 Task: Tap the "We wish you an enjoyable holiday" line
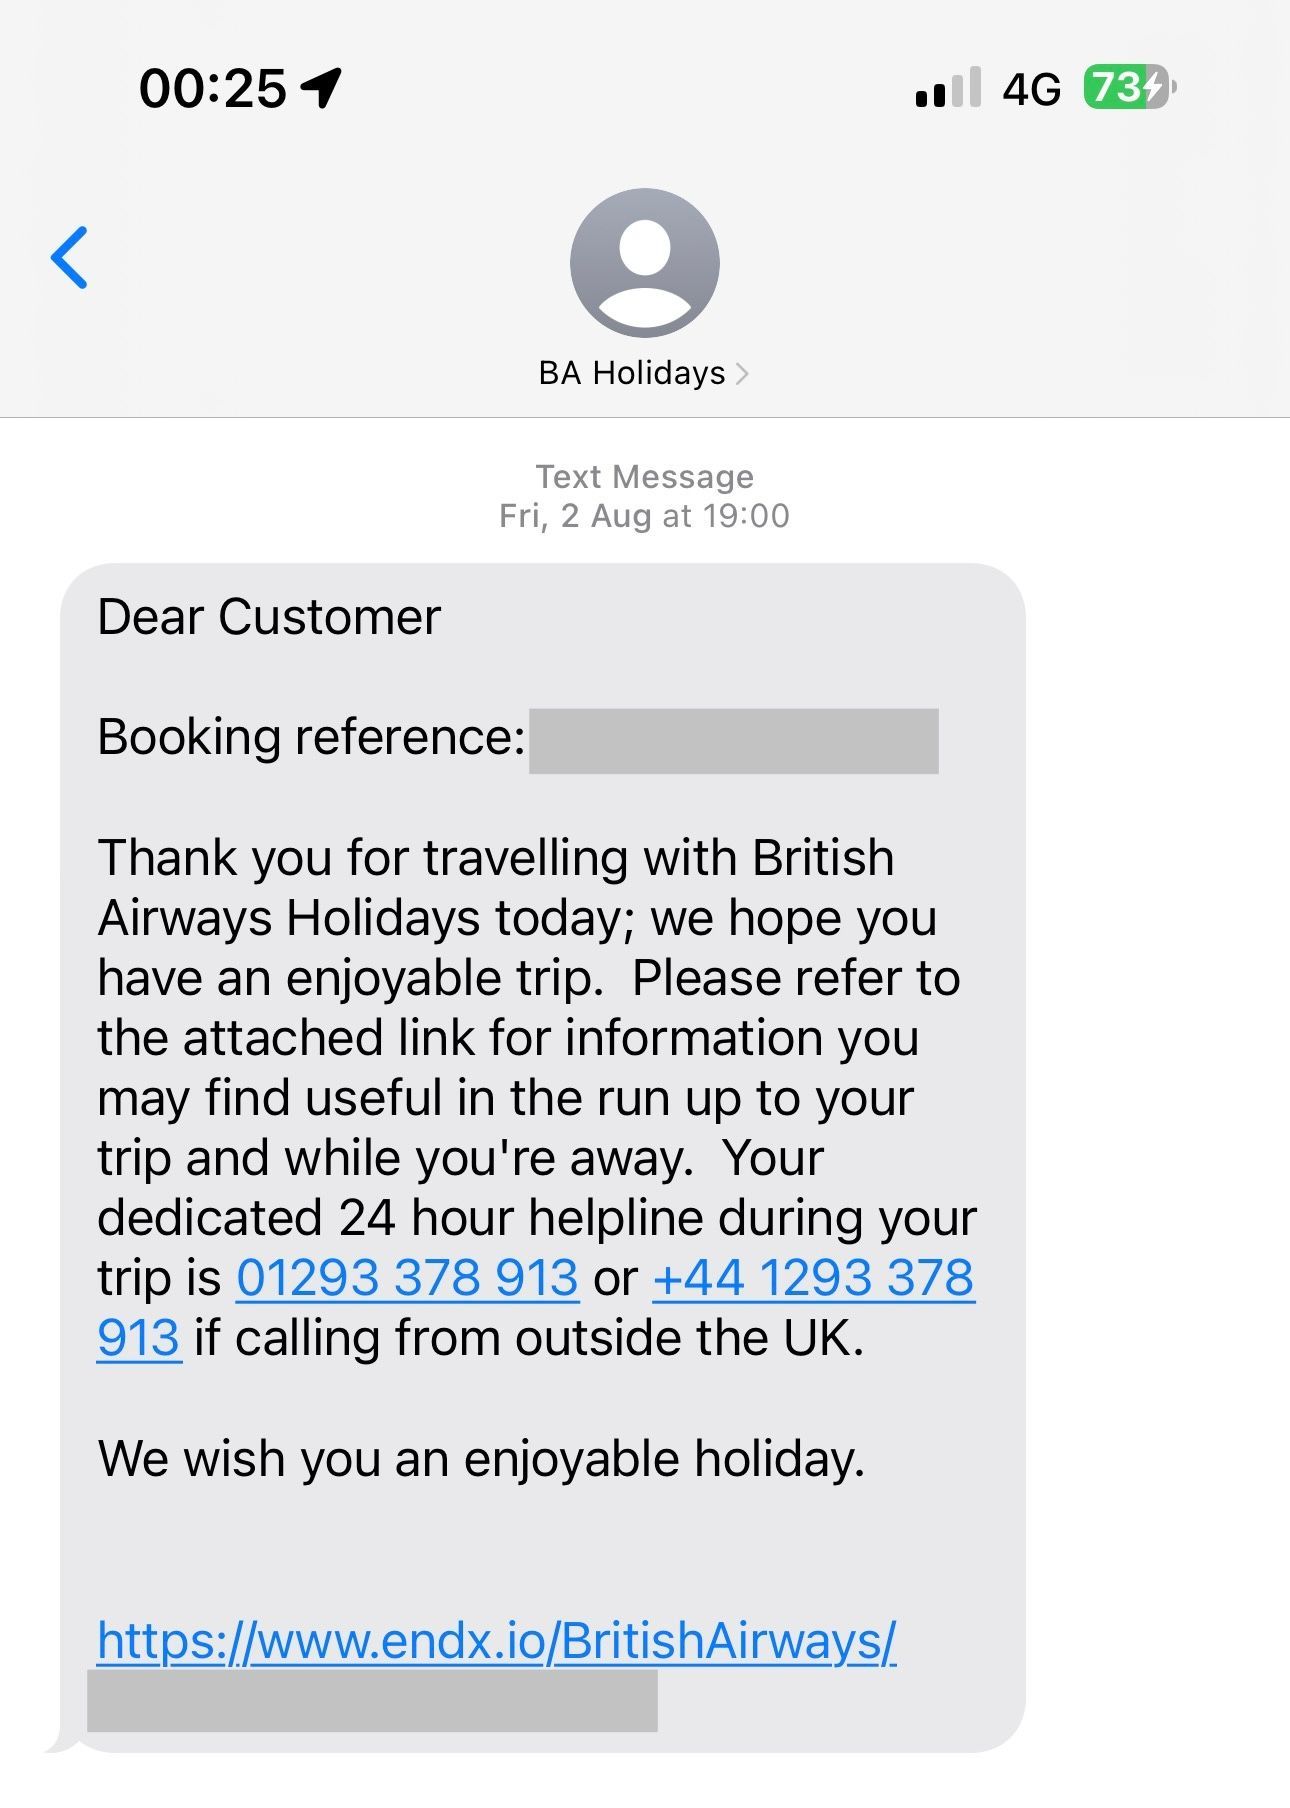[481, 1459]
